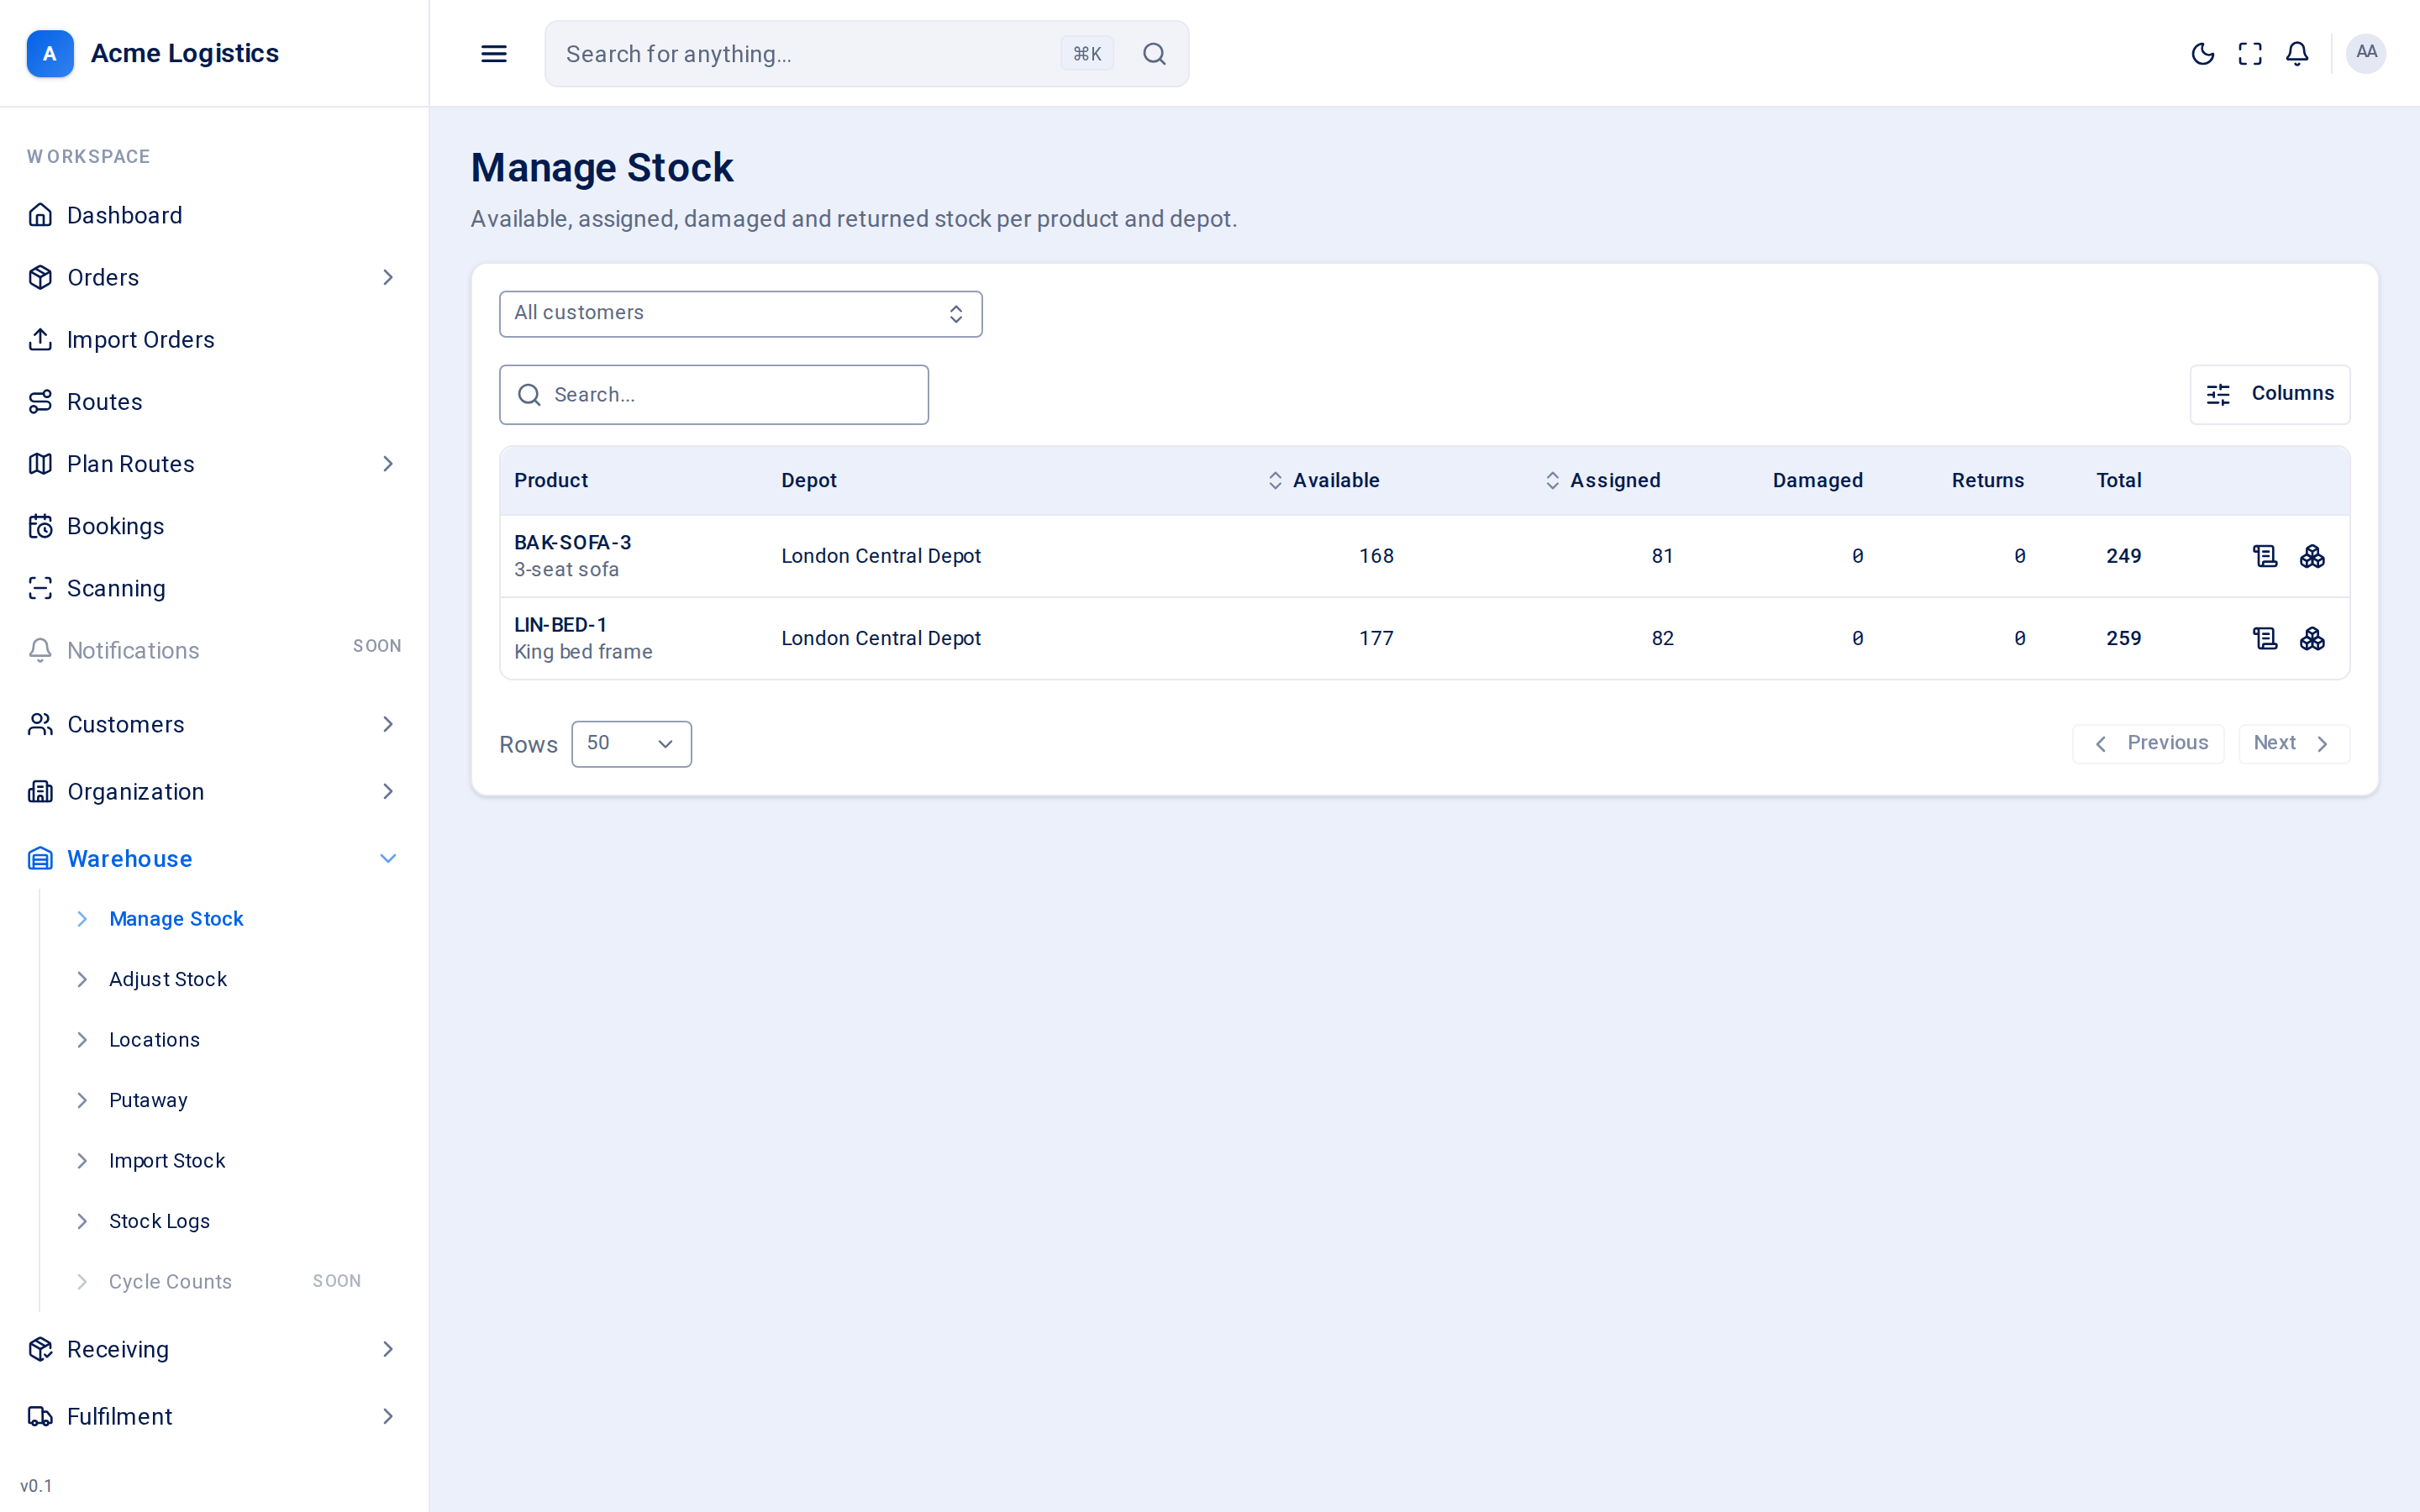Open stock log icon for BAK-SOFA-3
The height and width of the screenshot is (1512, 2420).
(x=2265, y=556)
